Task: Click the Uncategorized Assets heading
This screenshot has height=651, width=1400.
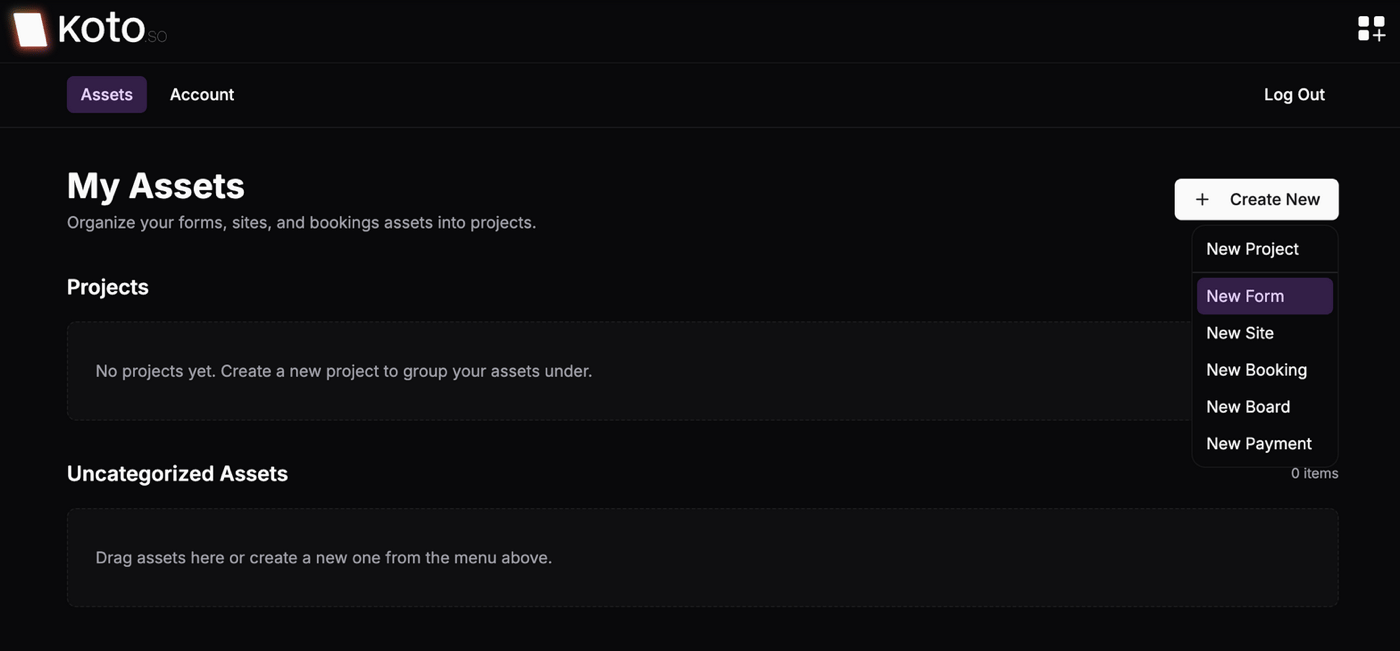Action: [x=177, y=474]
